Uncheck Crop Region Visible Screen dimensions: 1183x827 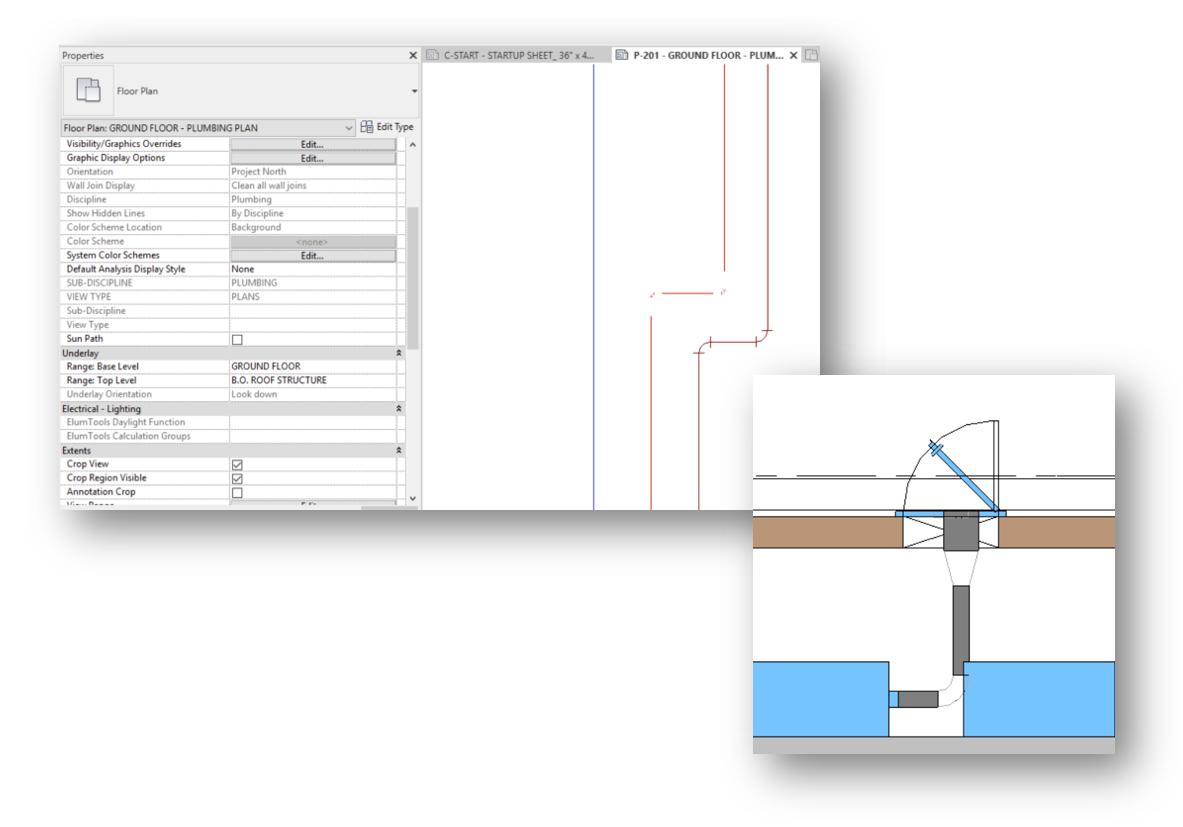click(x=237, y=477)
